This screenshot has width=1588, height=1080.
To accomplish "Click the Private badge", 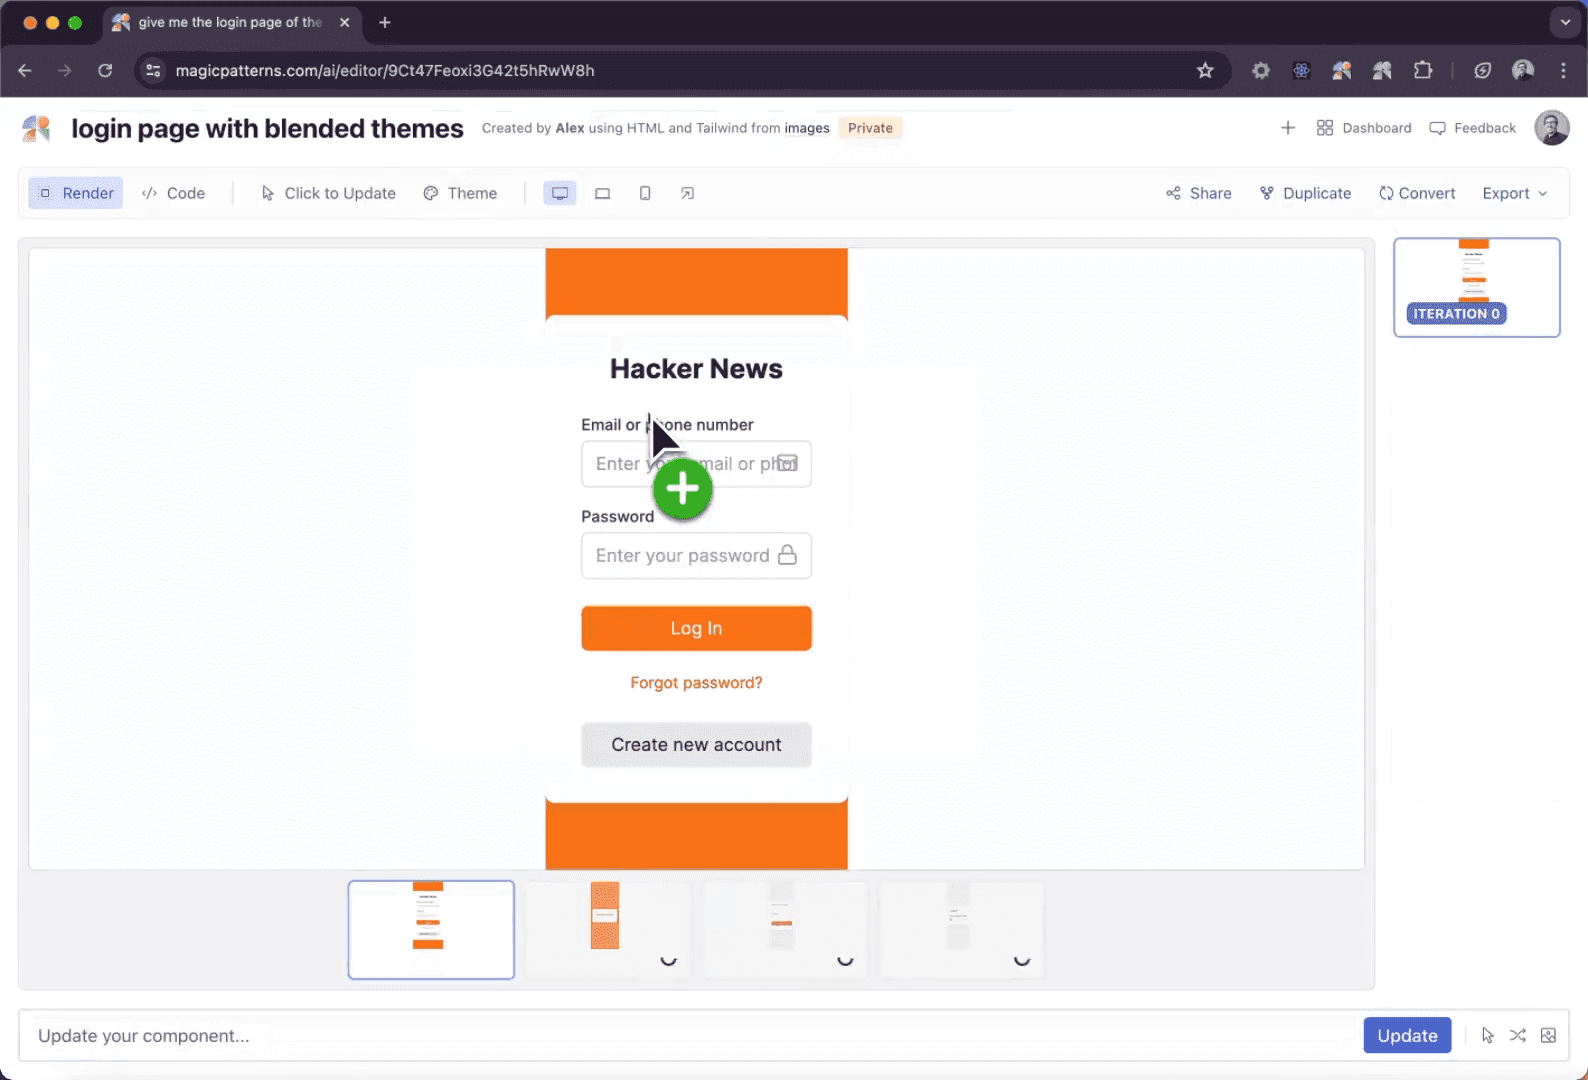I will tap(870, 128).
